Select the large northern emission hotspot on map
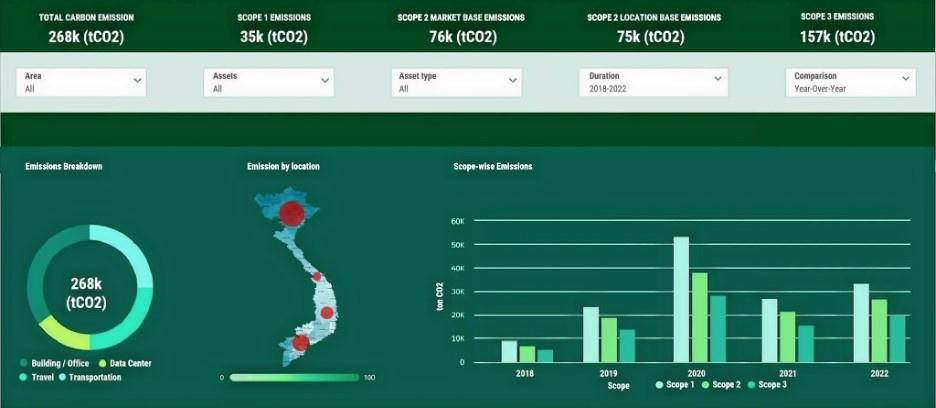936x408 pixels. pos(291,213)
